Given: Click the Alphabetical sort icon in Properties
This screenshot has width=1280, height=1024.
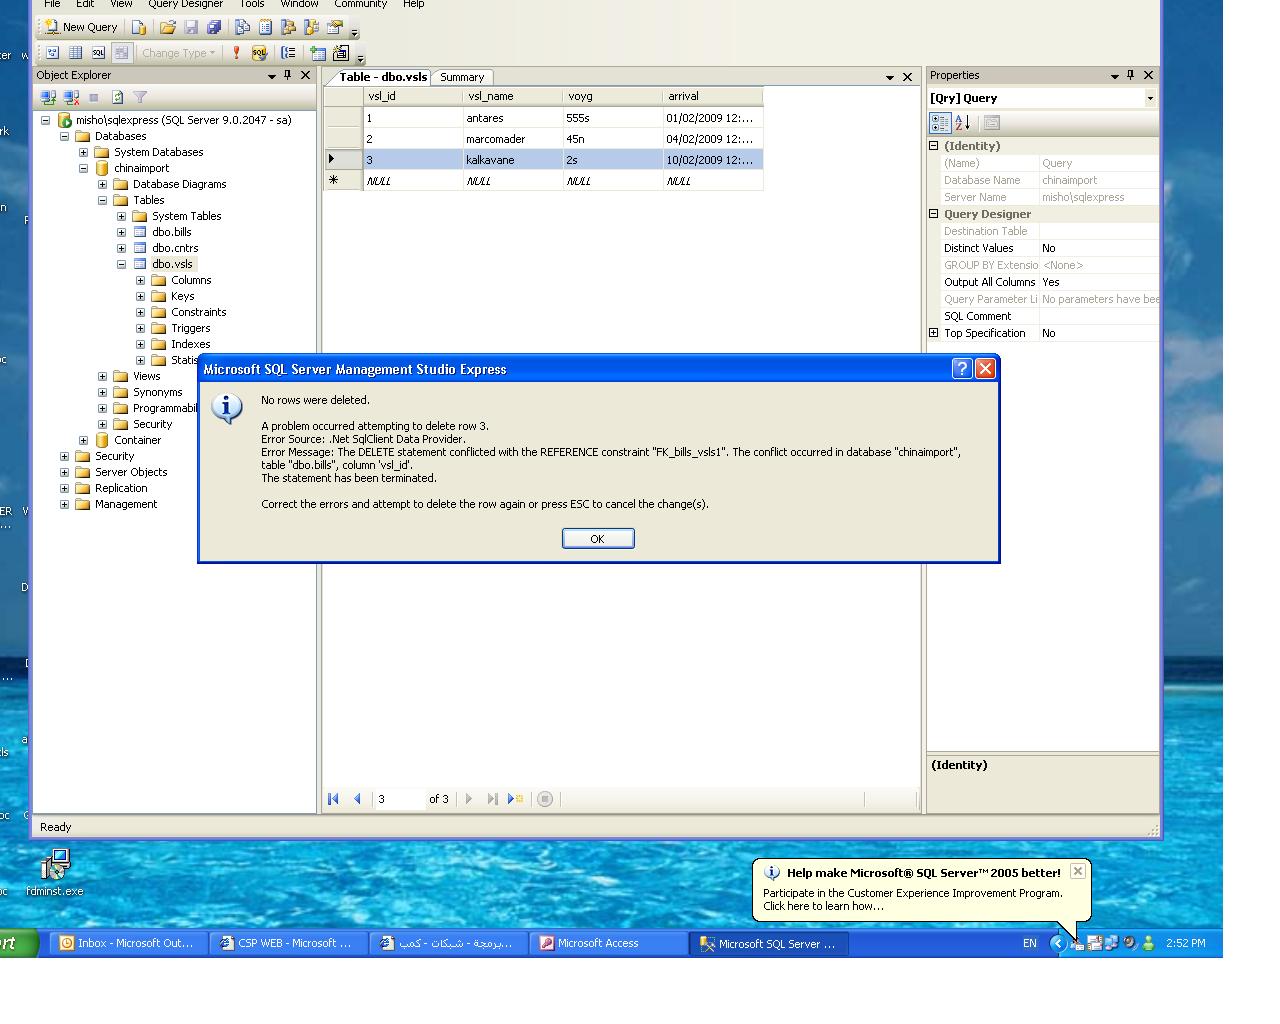Looking at the screenshot, I should tap(963, 122).
